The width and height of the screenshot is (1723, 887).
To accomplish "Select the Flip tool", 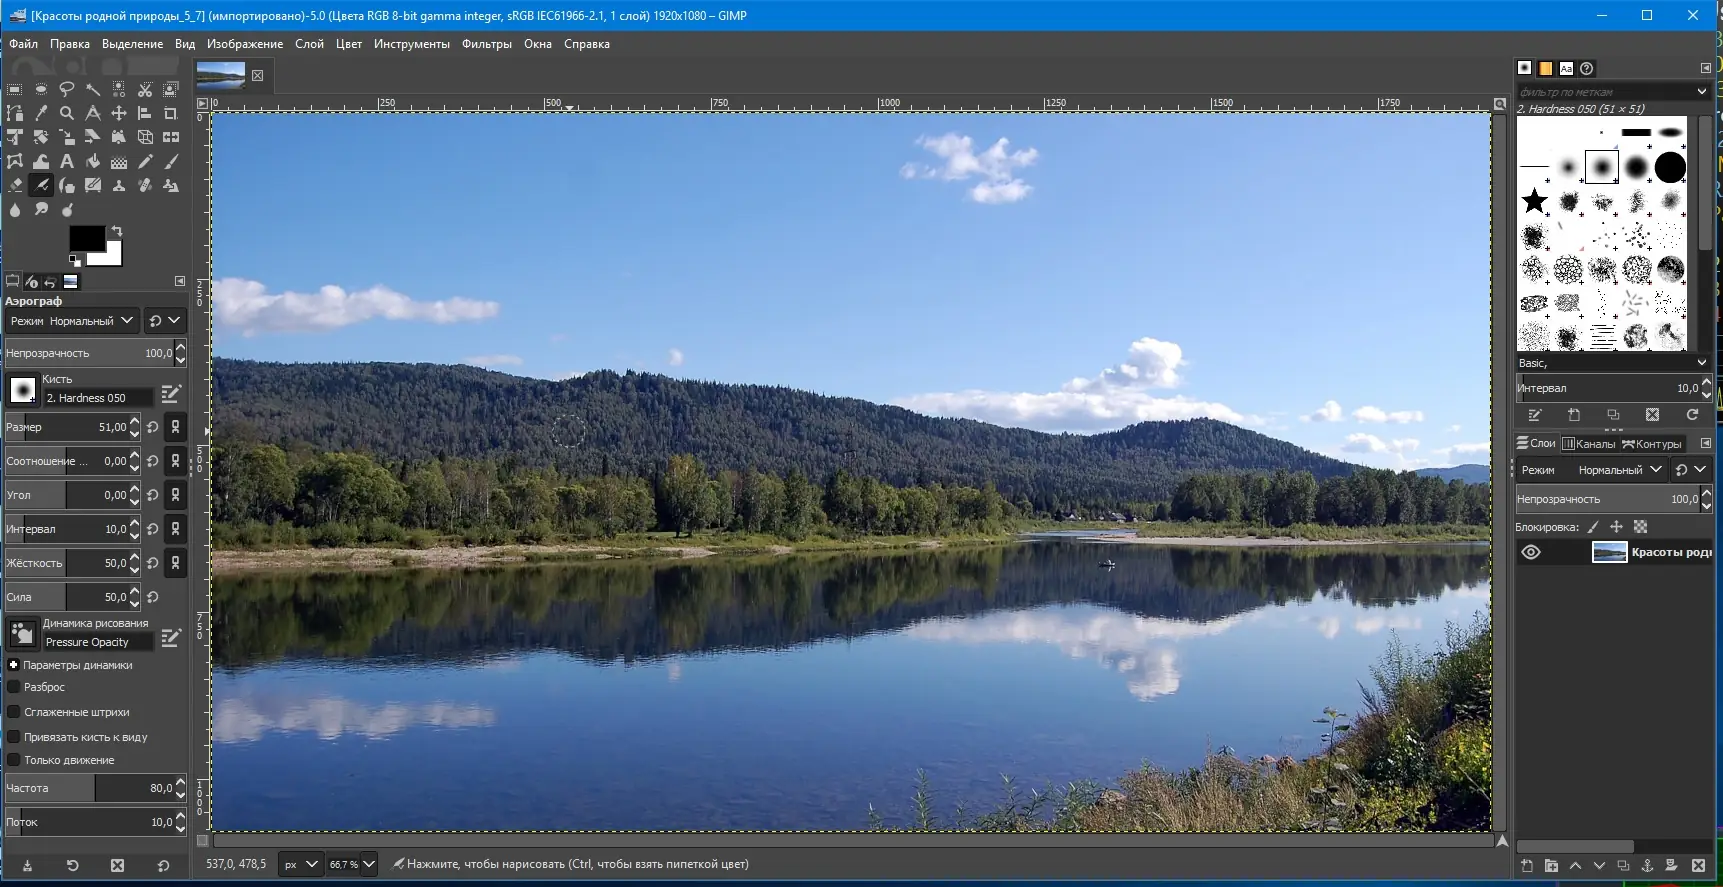I will (171, 137).
